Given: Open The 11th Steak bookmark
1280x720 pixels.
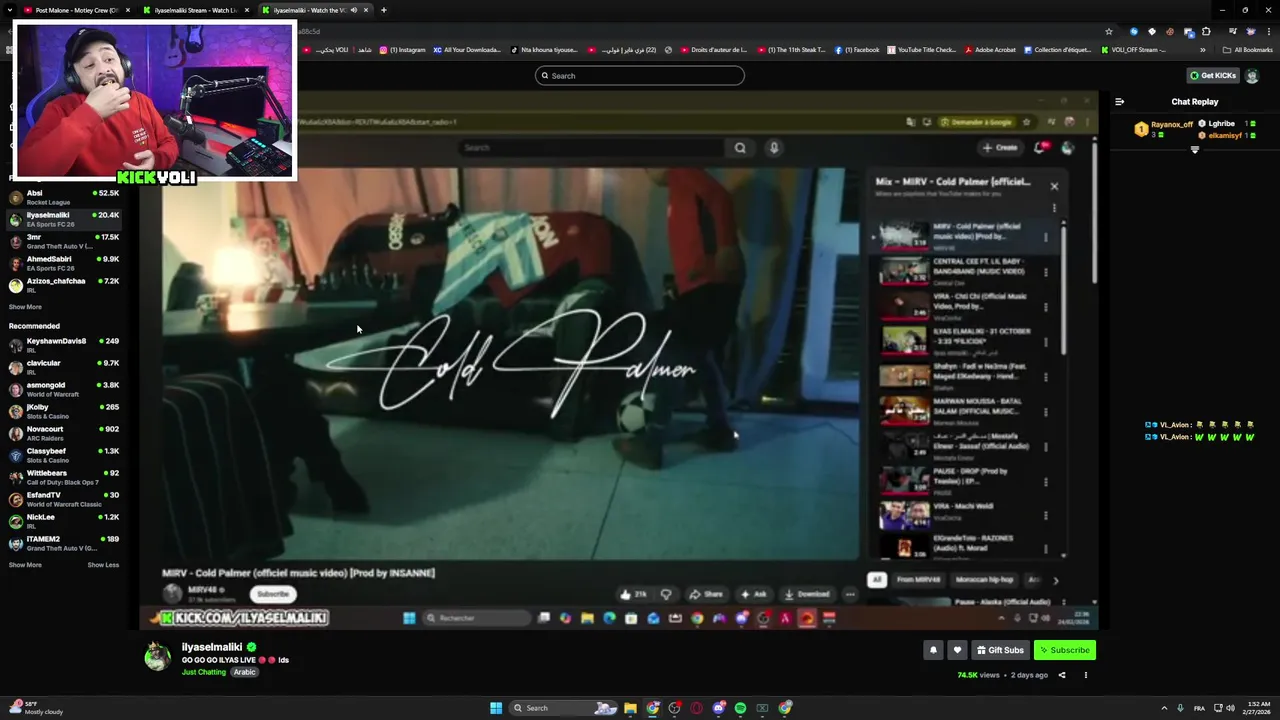Looking at the screenshot, I should (x=792, y=50).
